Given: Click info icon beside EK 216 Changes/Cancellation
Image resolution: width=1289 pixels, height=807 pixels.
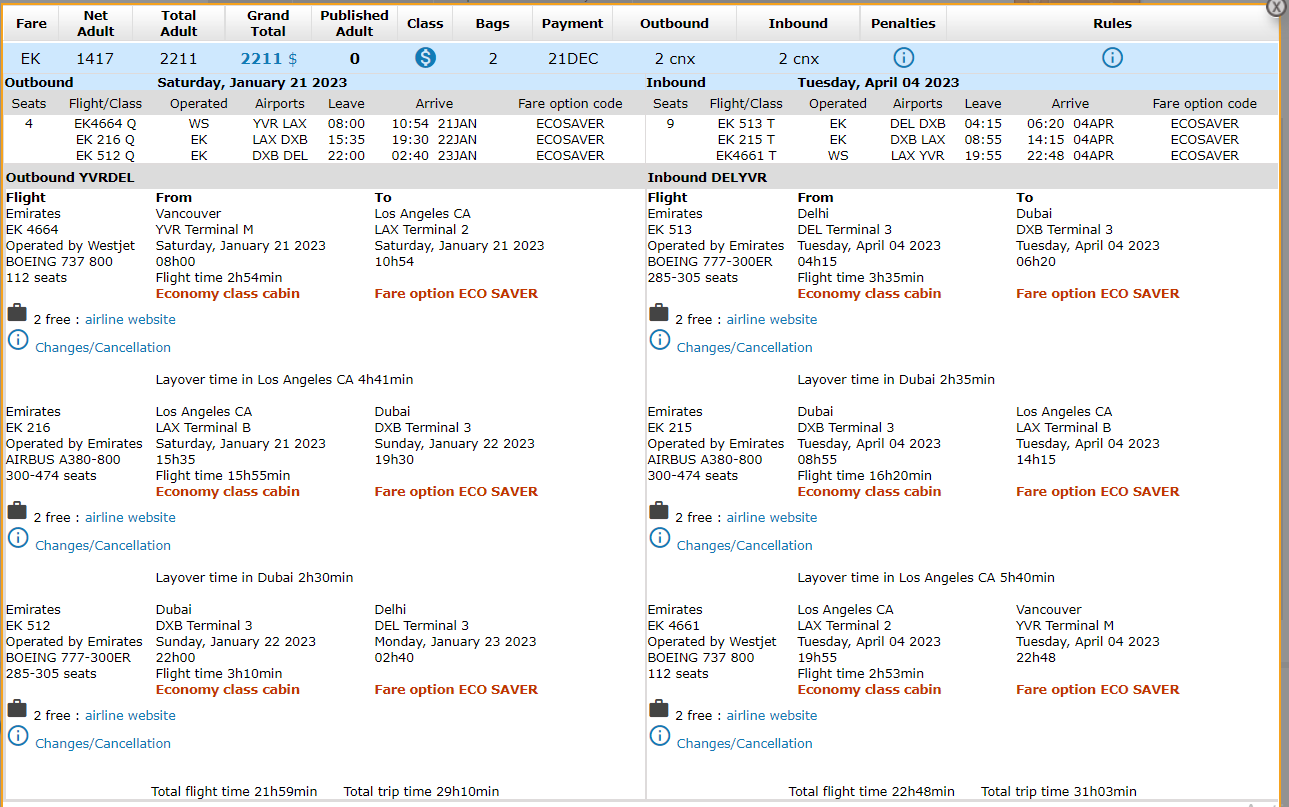Looking at the screenshot, I should (18, 538).
